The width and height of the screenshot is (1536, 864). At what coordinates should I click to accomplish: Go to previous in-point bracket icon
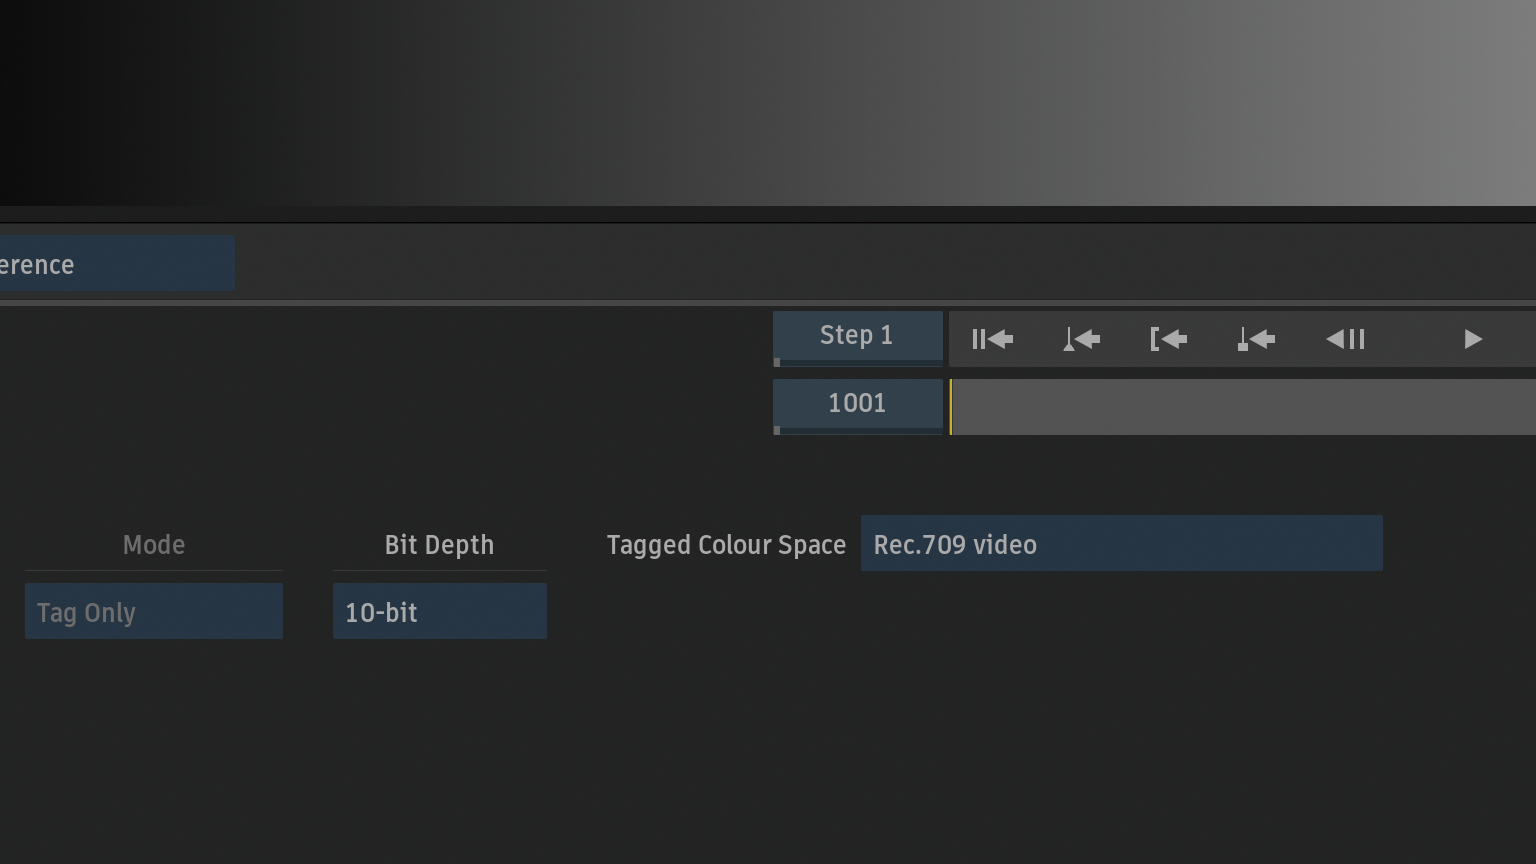[1168, 339]
